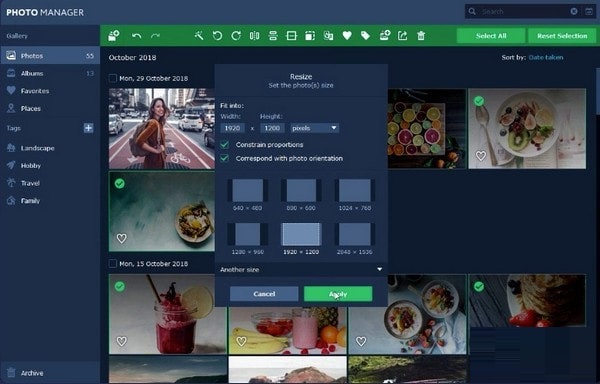Click the plus button beside Tags
The width and height of the screenshot is (600, 384).
pos(88,128)
